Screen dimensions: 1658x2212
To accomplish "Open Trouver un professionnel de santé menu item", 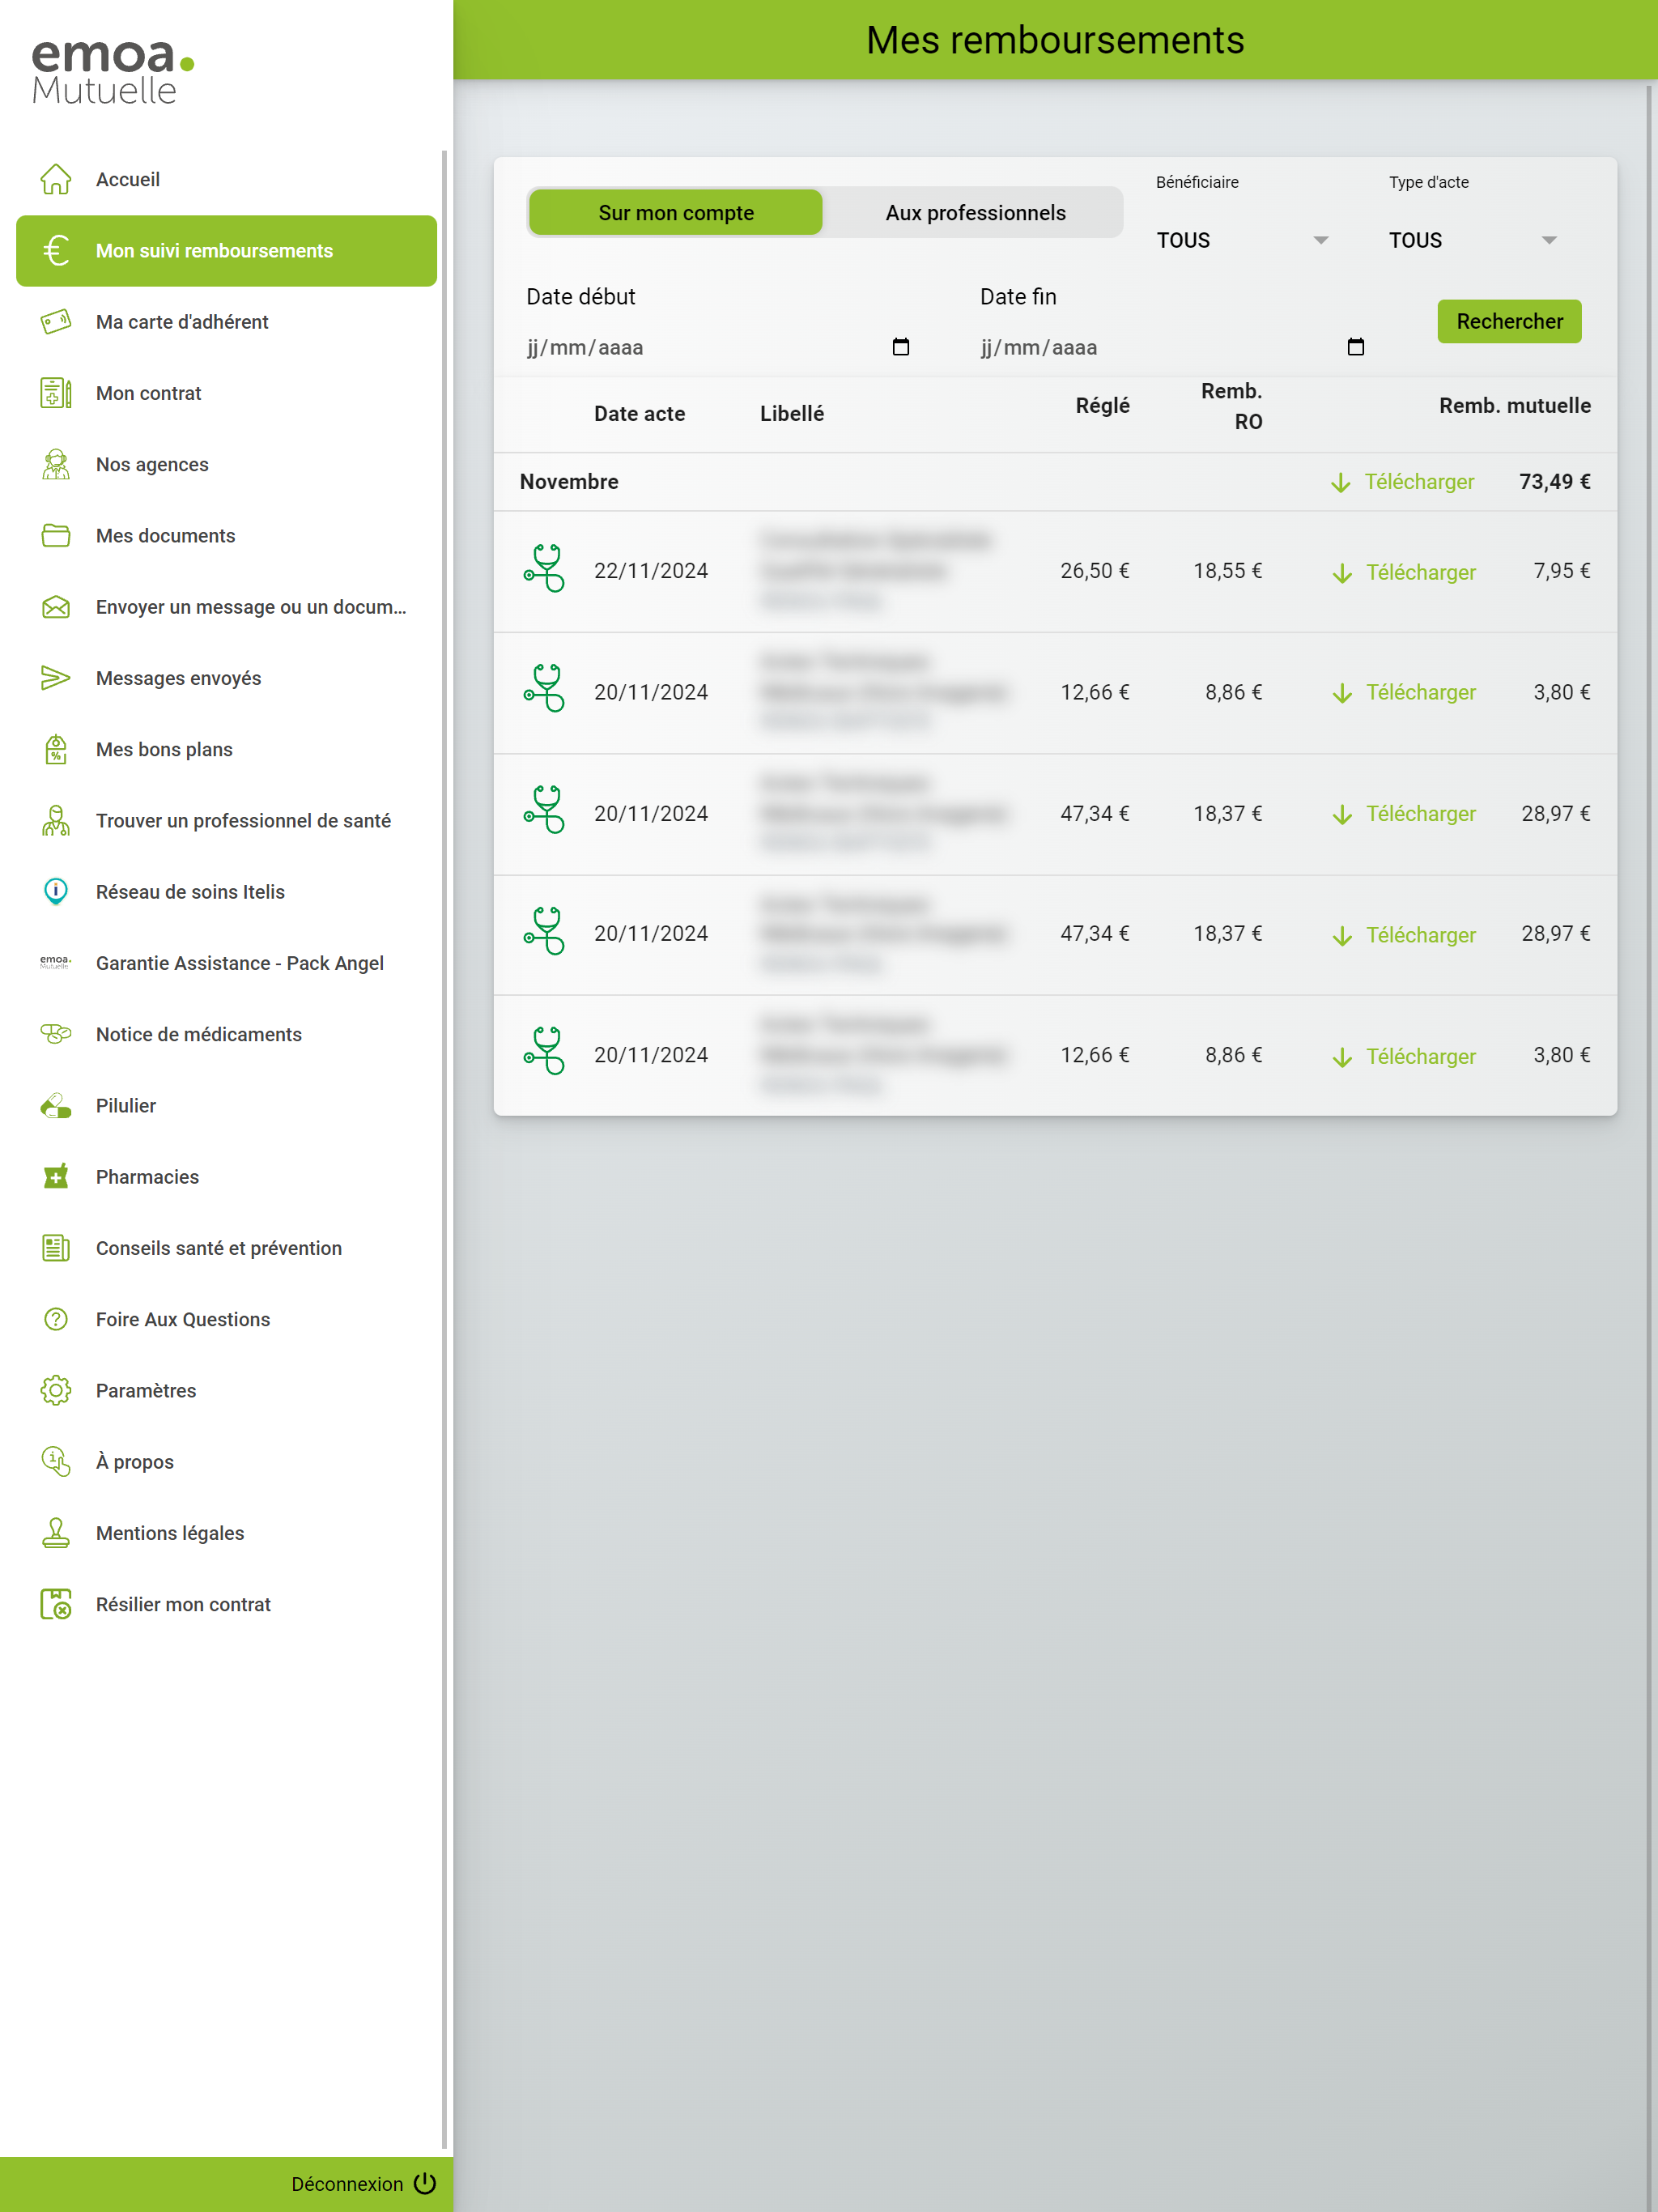I will tap(226, 821).
